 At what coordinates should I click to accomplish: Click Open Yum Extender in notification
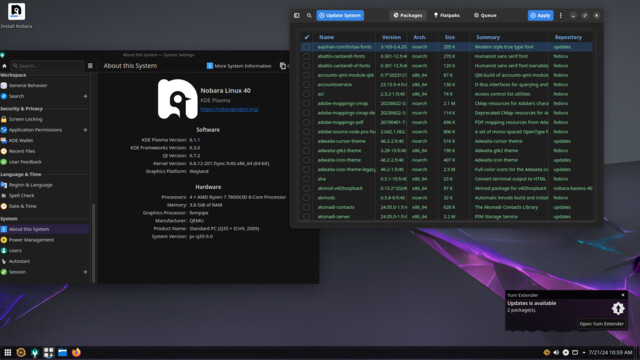pos(601,324)
